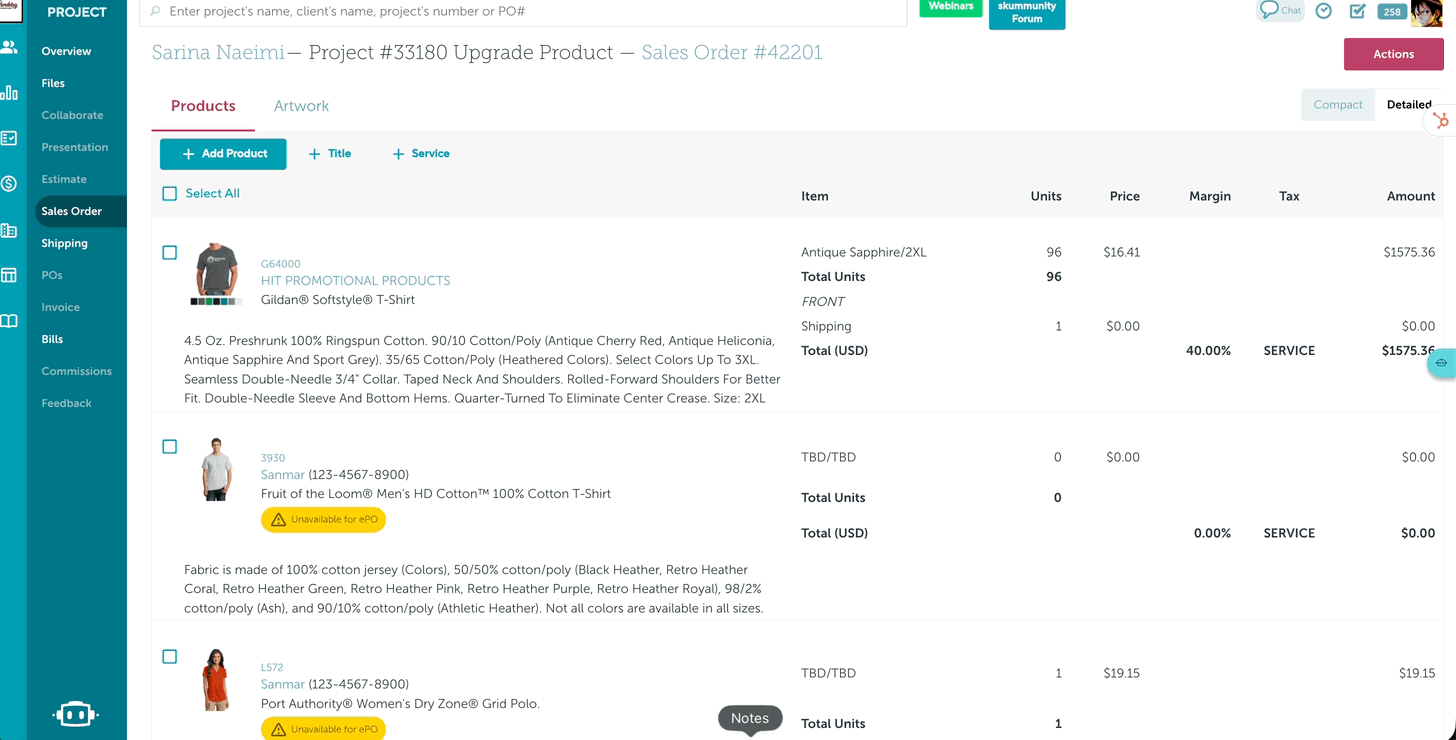Click the dollar sign sidebar icon

[x=9, y=184]
